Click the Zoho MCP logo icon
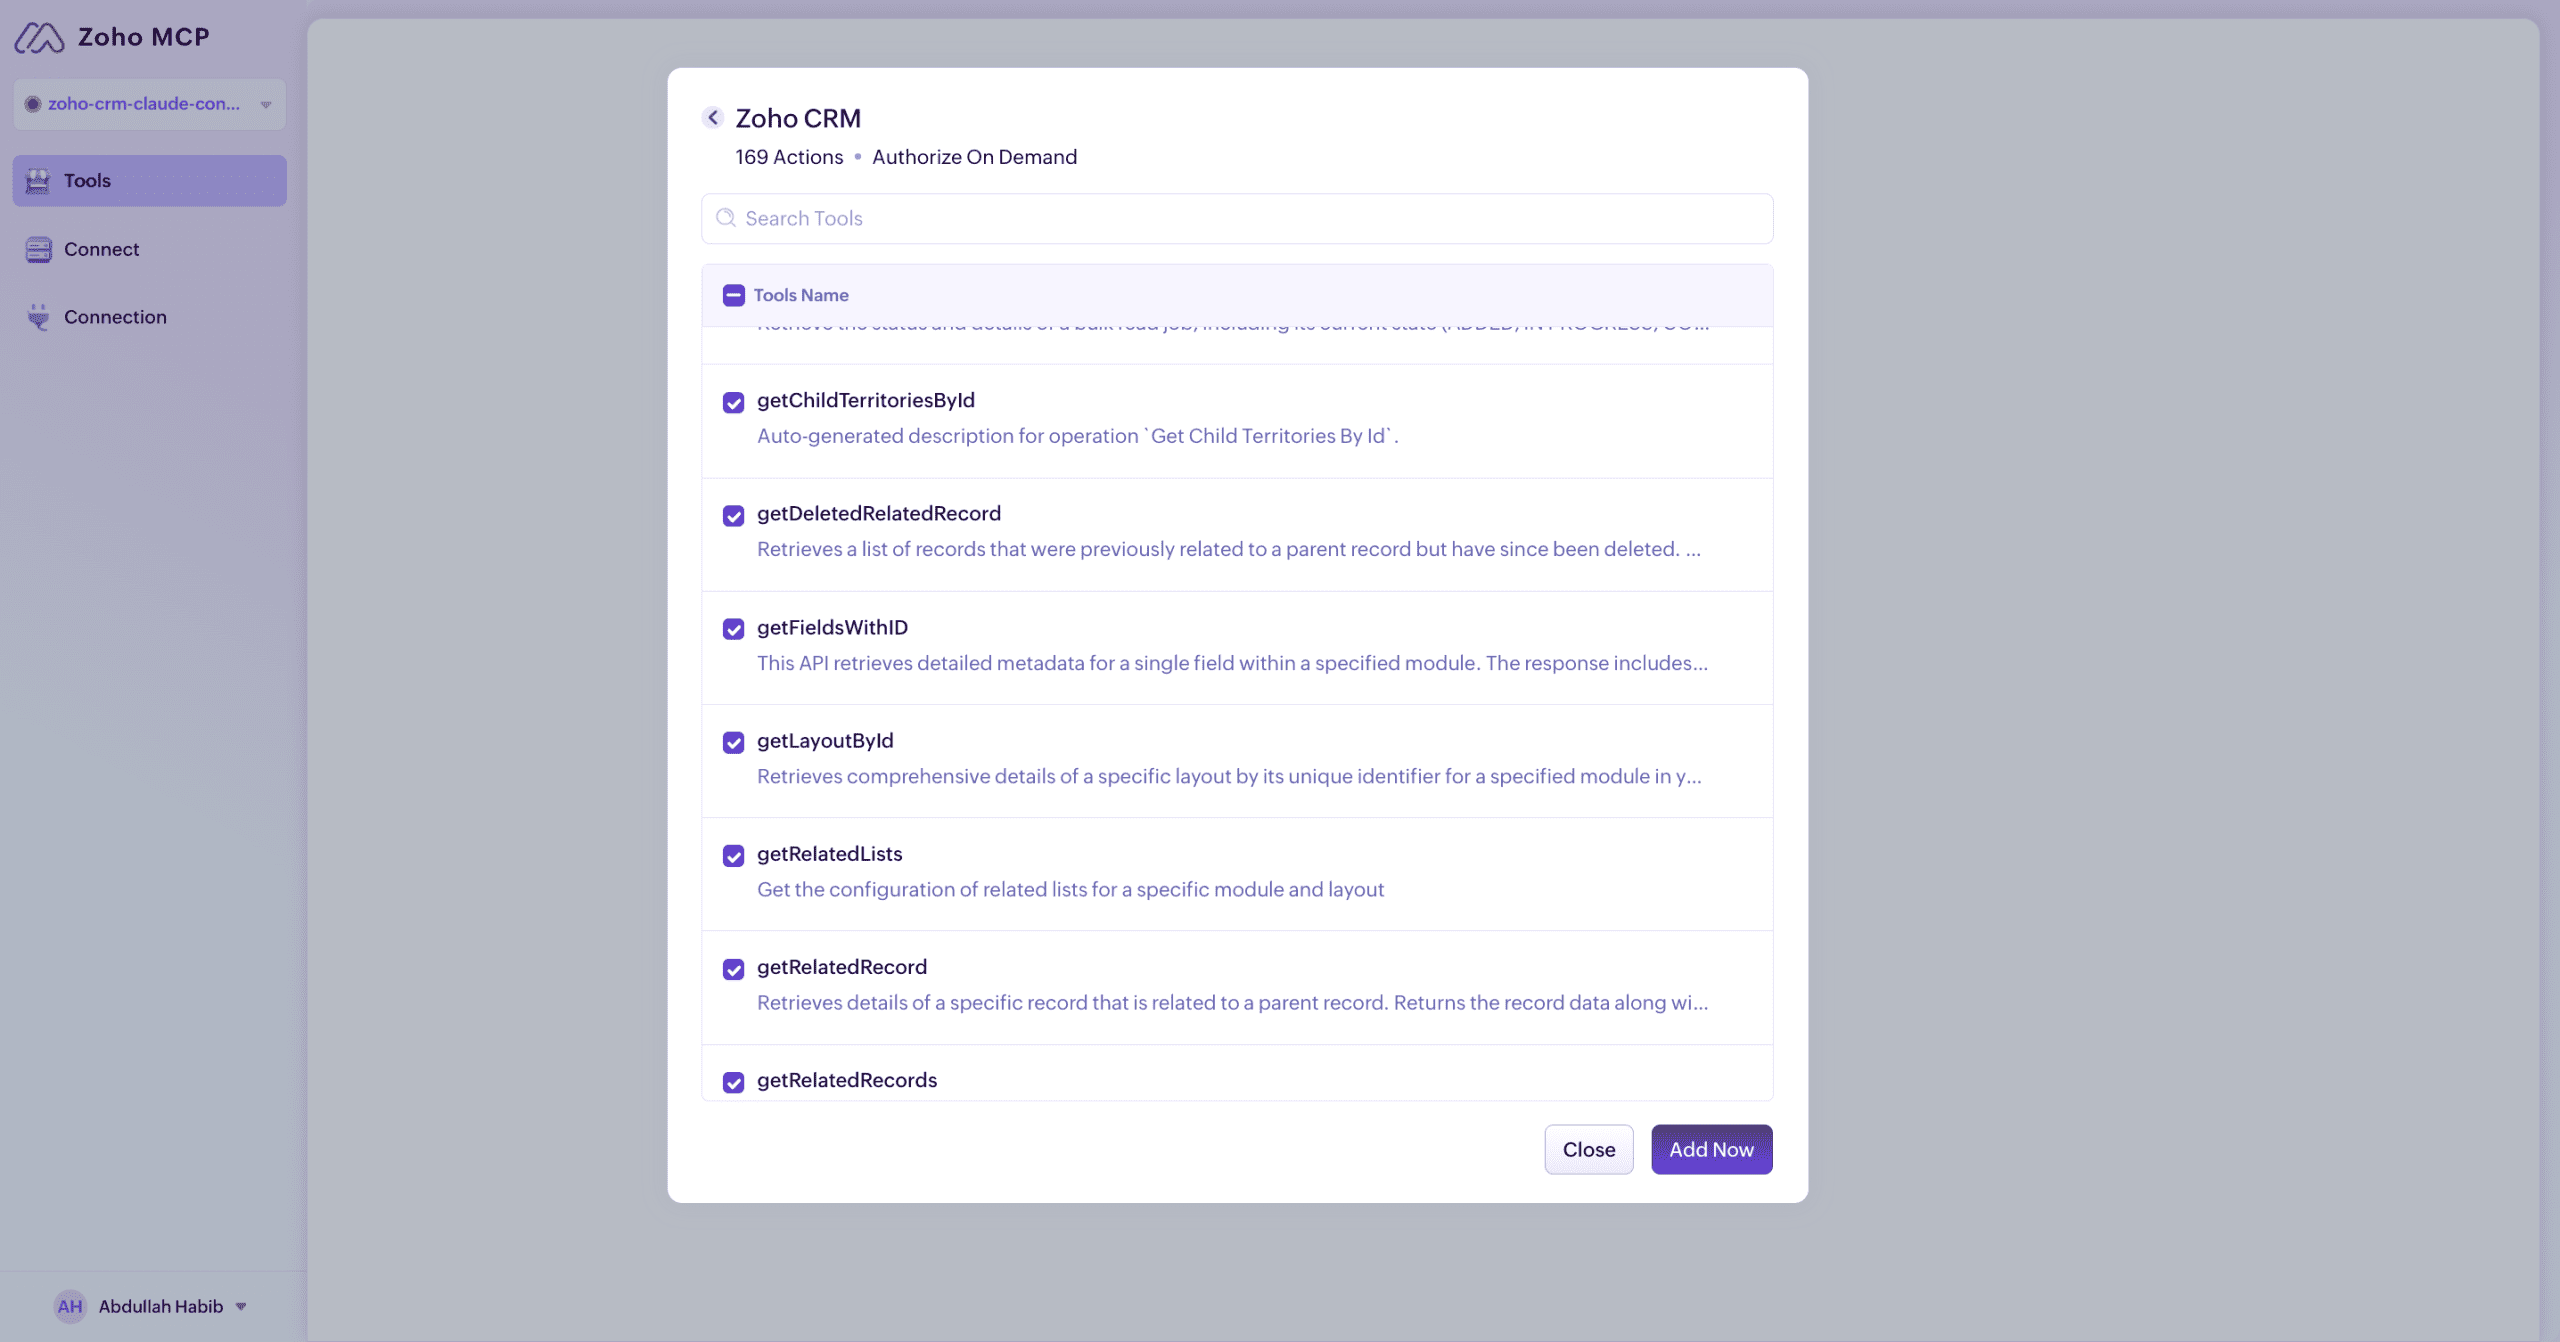The height and width of the screenshot is (1342, 2560). 40,37
